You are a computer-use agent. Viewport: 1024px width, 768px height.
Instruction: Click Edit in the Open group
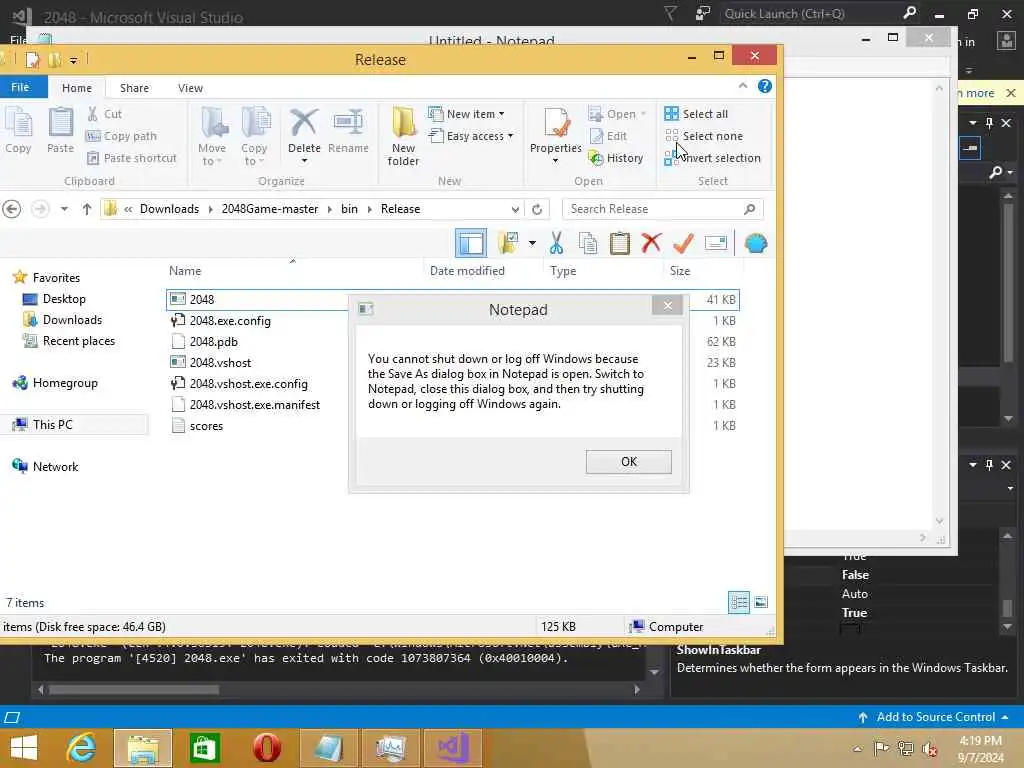pos(608,136)
